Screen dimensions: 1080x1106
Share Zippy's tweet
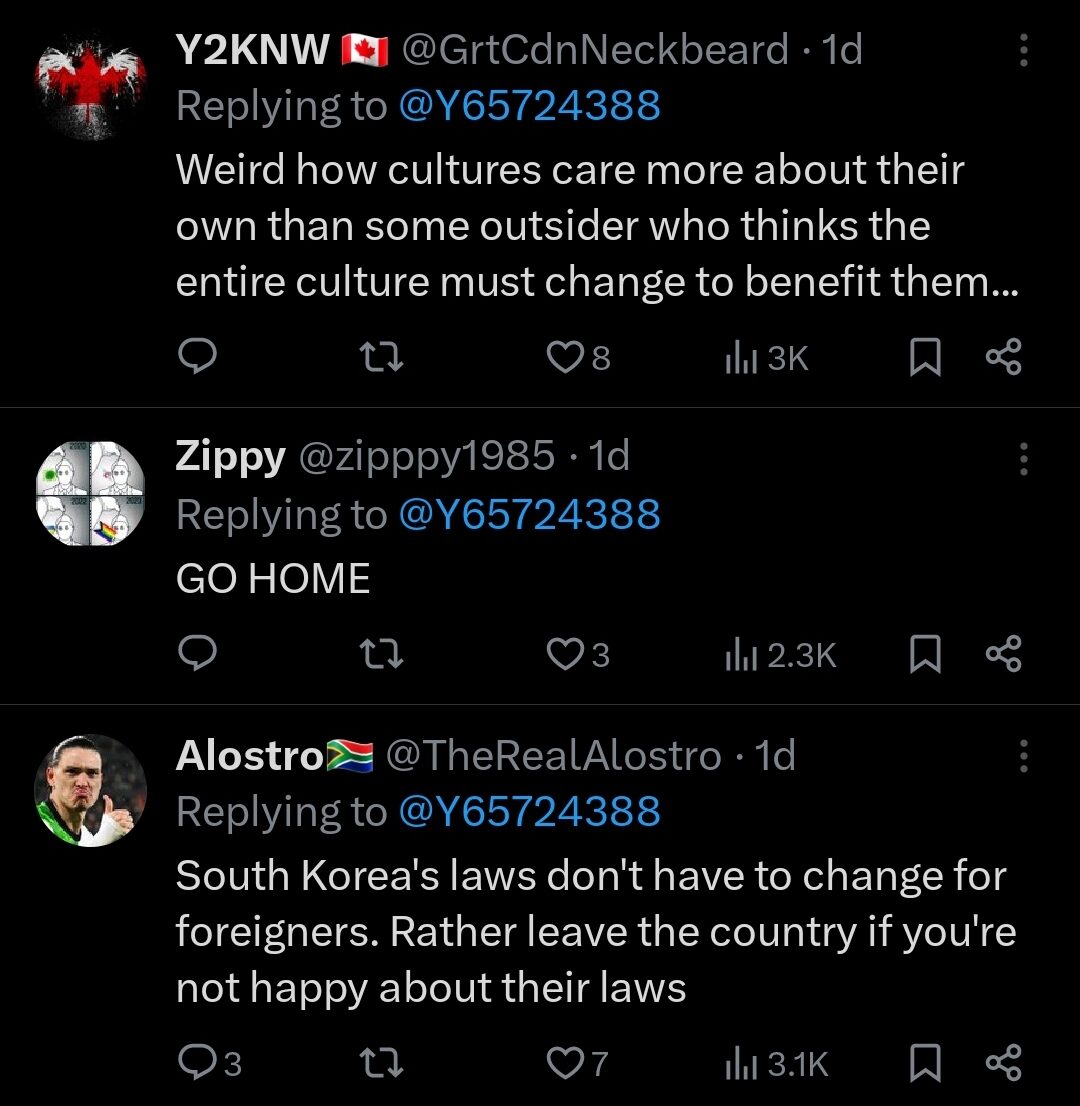[x=1004, y=654]
